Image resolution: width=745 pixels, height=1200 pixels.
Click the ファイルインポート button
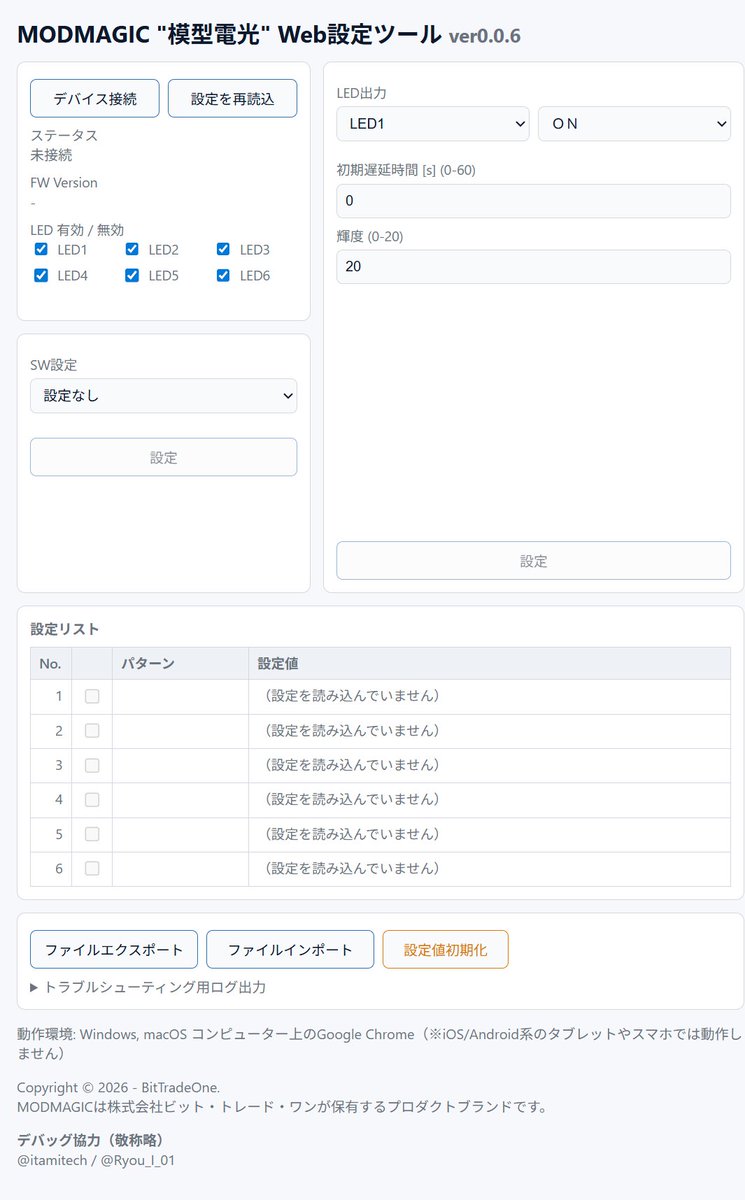point(290,949)
